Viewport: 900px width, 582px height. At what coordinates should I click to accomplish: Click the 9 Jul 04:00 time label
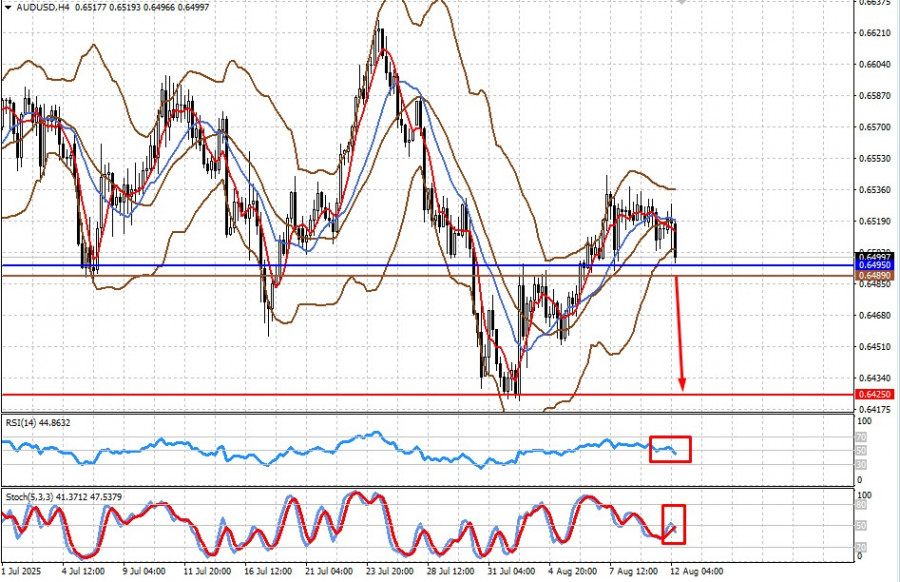point(144,572)
